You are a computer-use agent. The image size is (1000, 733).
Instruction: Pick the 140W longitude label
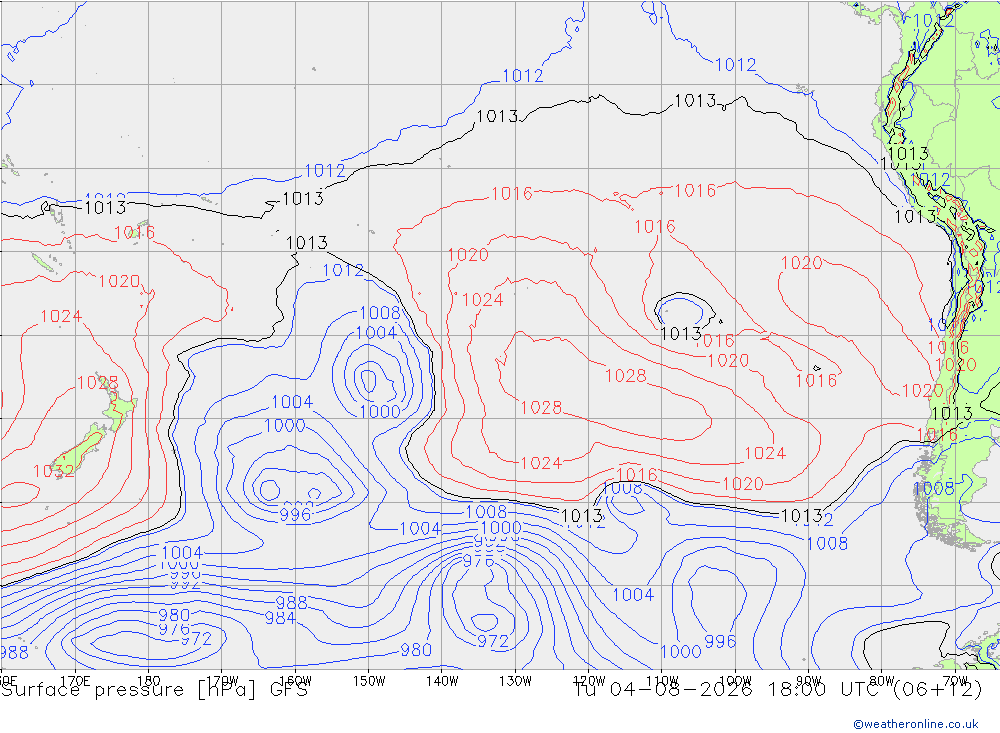[x=442, y=681]
